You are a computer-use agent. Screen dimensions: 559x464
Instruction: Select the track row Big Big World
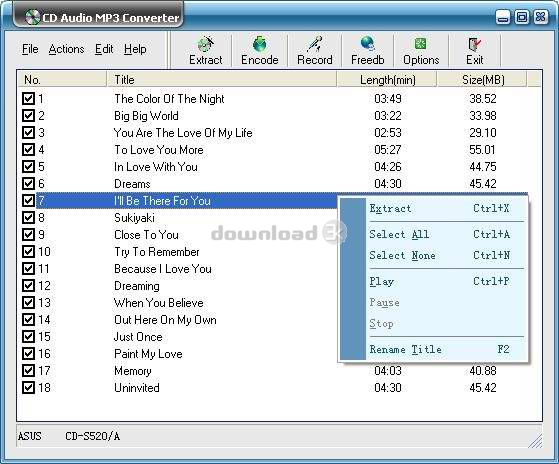pos(275,116)
